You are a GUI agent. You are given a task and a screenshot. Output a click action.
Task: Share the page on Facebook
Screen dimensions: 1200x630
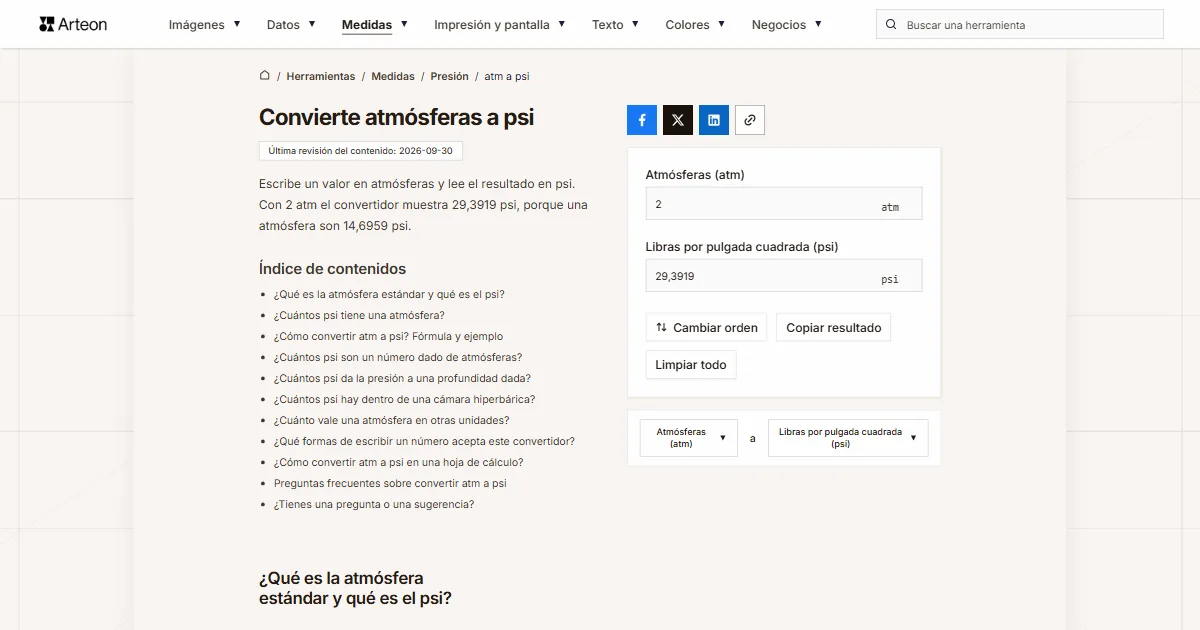pyautogui.click(x=642, y=120)
